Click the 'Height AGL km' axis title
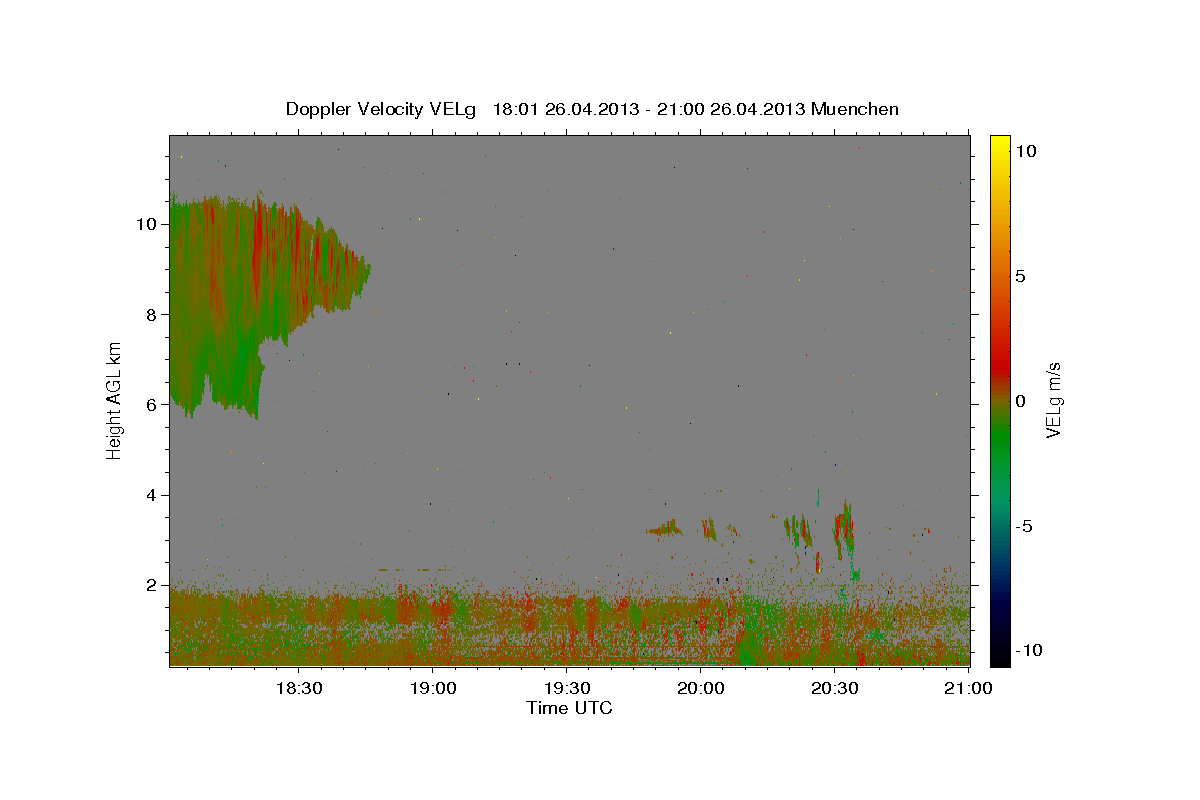The image size is (1200, 800). (114, 400)
